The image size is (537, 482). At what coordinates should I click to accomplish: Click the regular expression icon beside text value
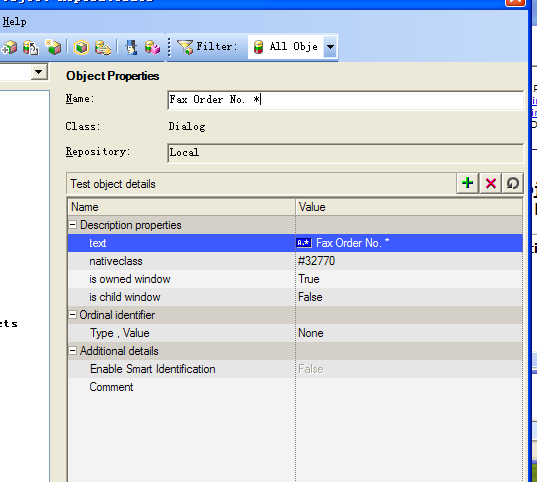tap(304, 243)
